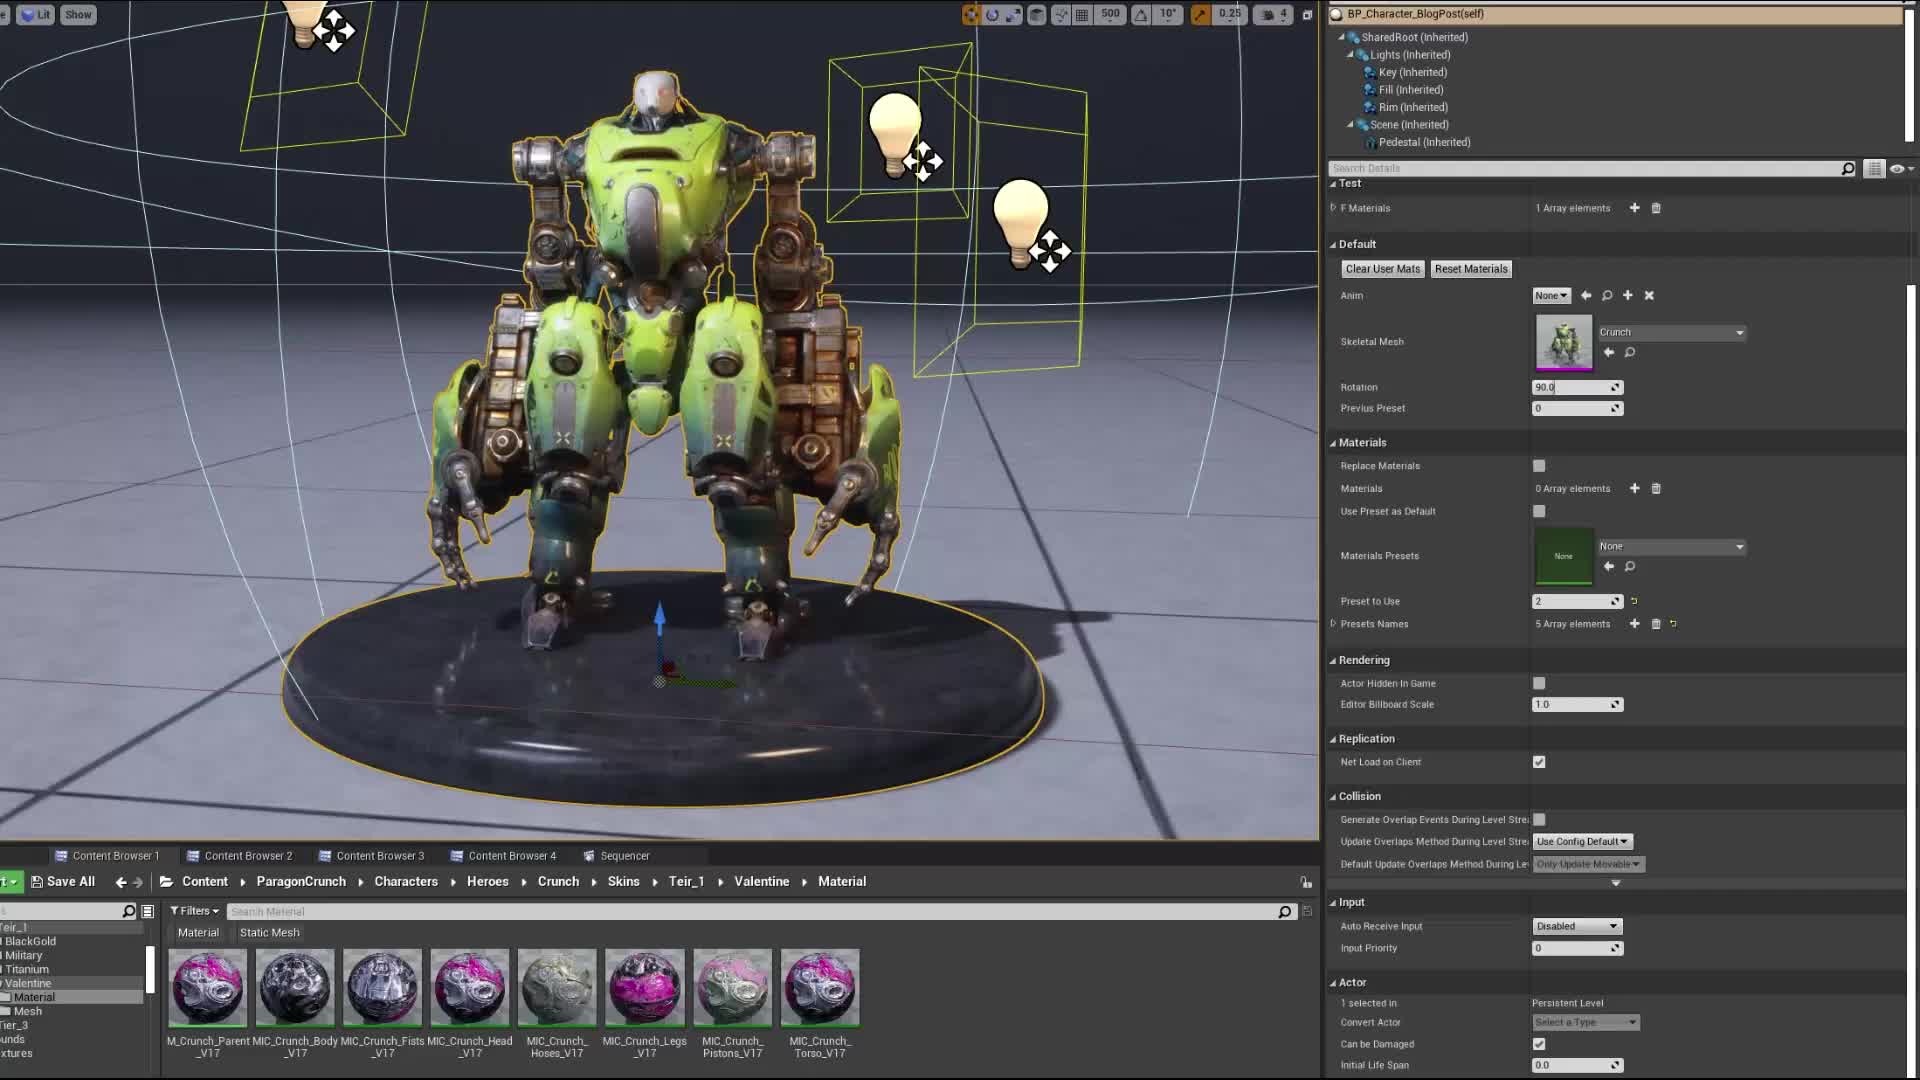The width and height of the screenshot is (1920, 1080).
Task: Use selected asset arrow for Skeletal Mesh
Action: [1609, 352]
